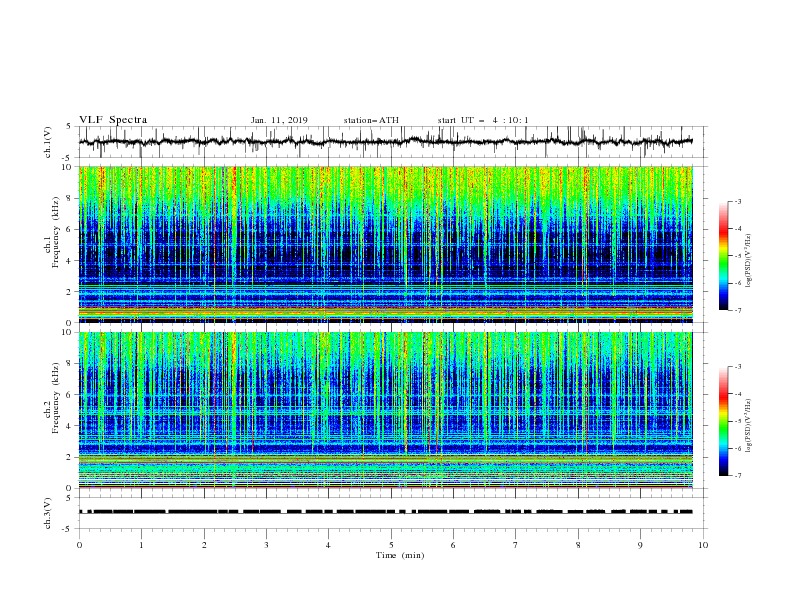The height and width of the screenshot is (612, 792).
Task: Click the '-5' label on ch.2 color scale
Action: tap(738, 421)
